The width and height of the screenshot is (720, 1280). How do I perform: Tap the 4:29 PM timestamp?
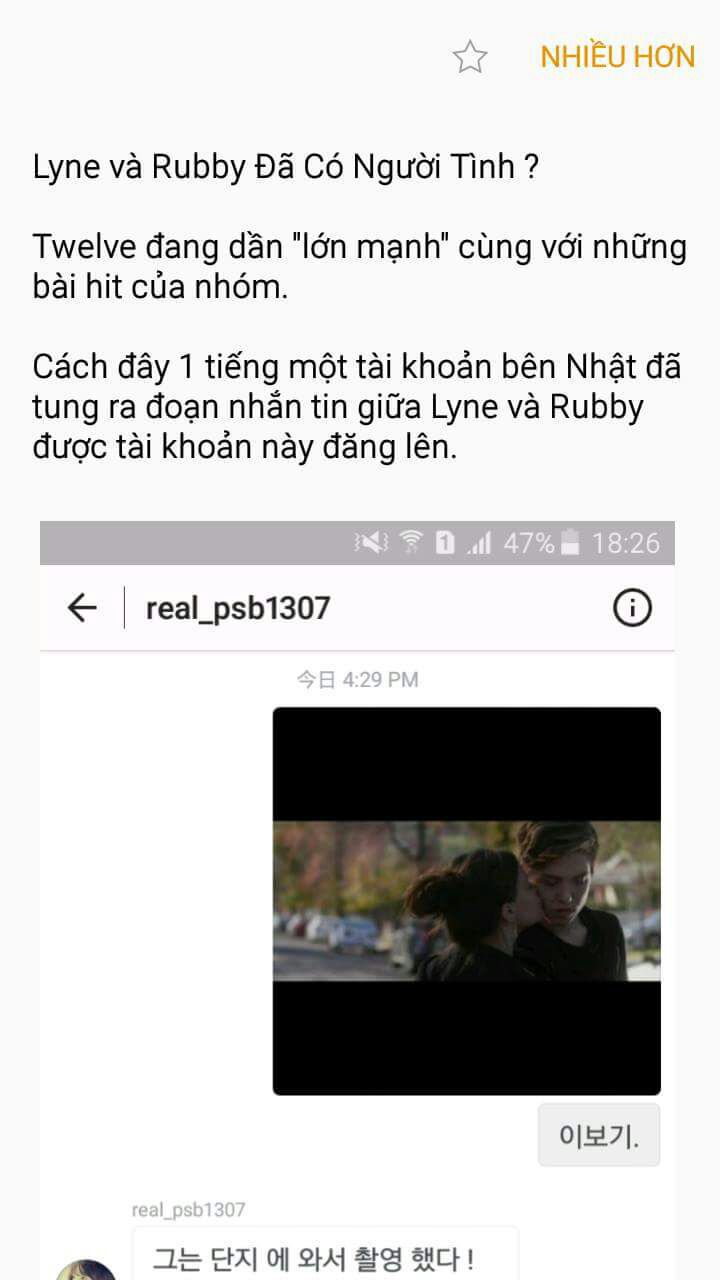coord(357,680)
